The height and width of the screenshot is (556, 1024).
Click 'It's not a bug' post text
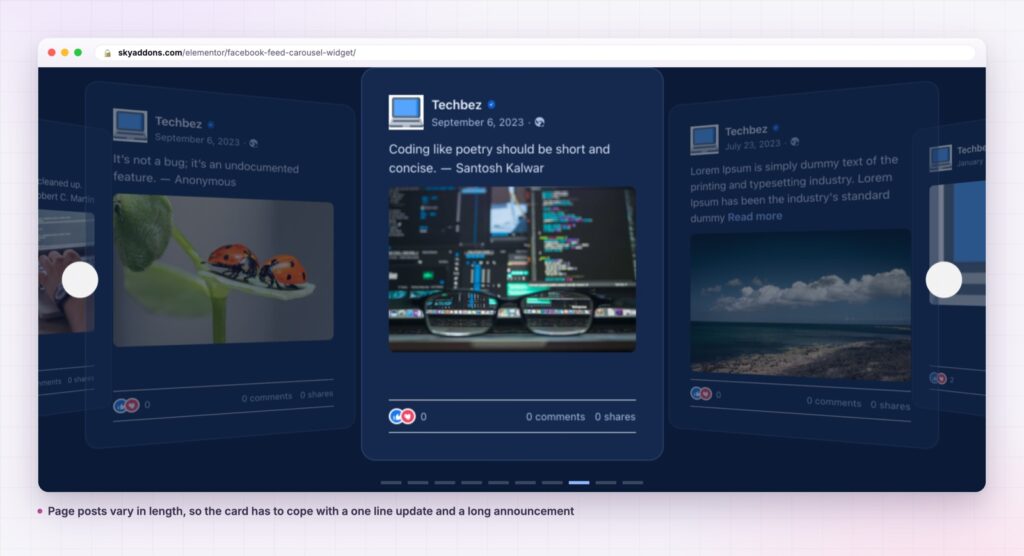205,170
